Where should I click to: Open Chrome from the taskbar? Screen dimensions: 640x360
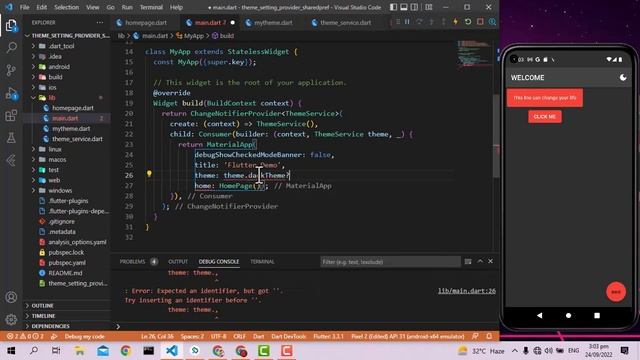pyautogui.click(x=126, y=351)
